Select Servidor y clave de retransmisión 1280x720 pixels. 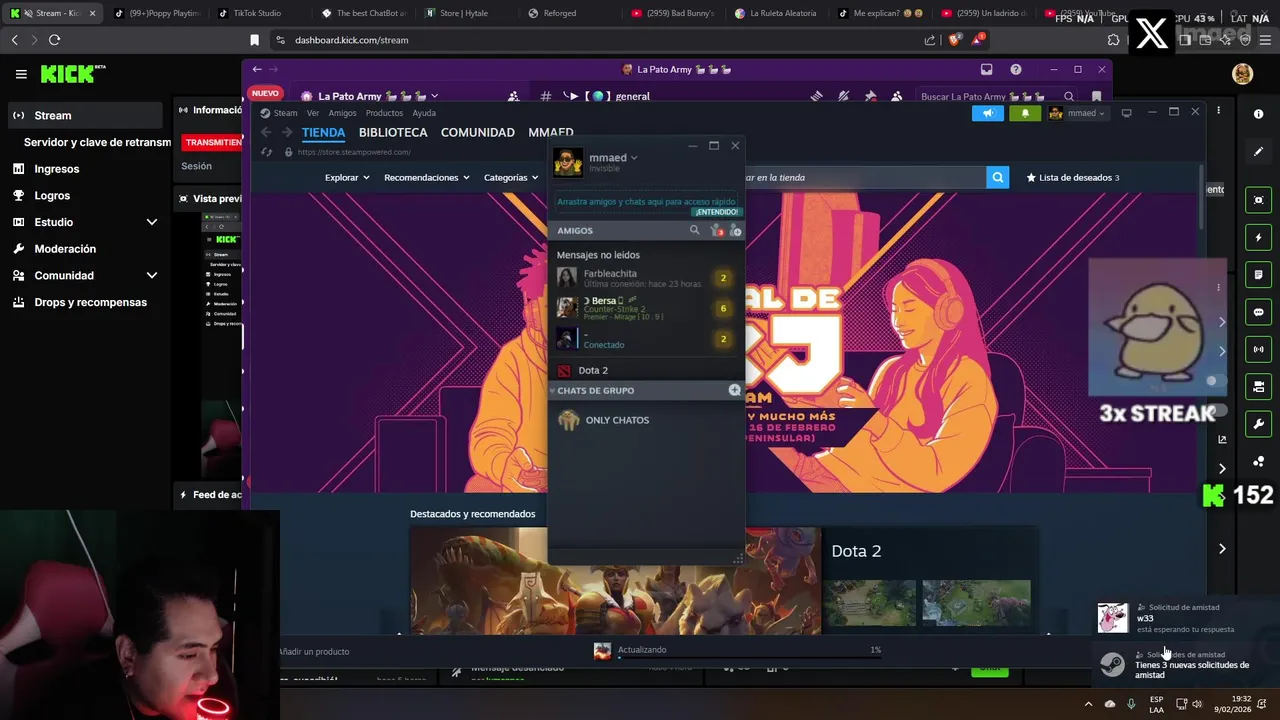(x=97, y=142)
